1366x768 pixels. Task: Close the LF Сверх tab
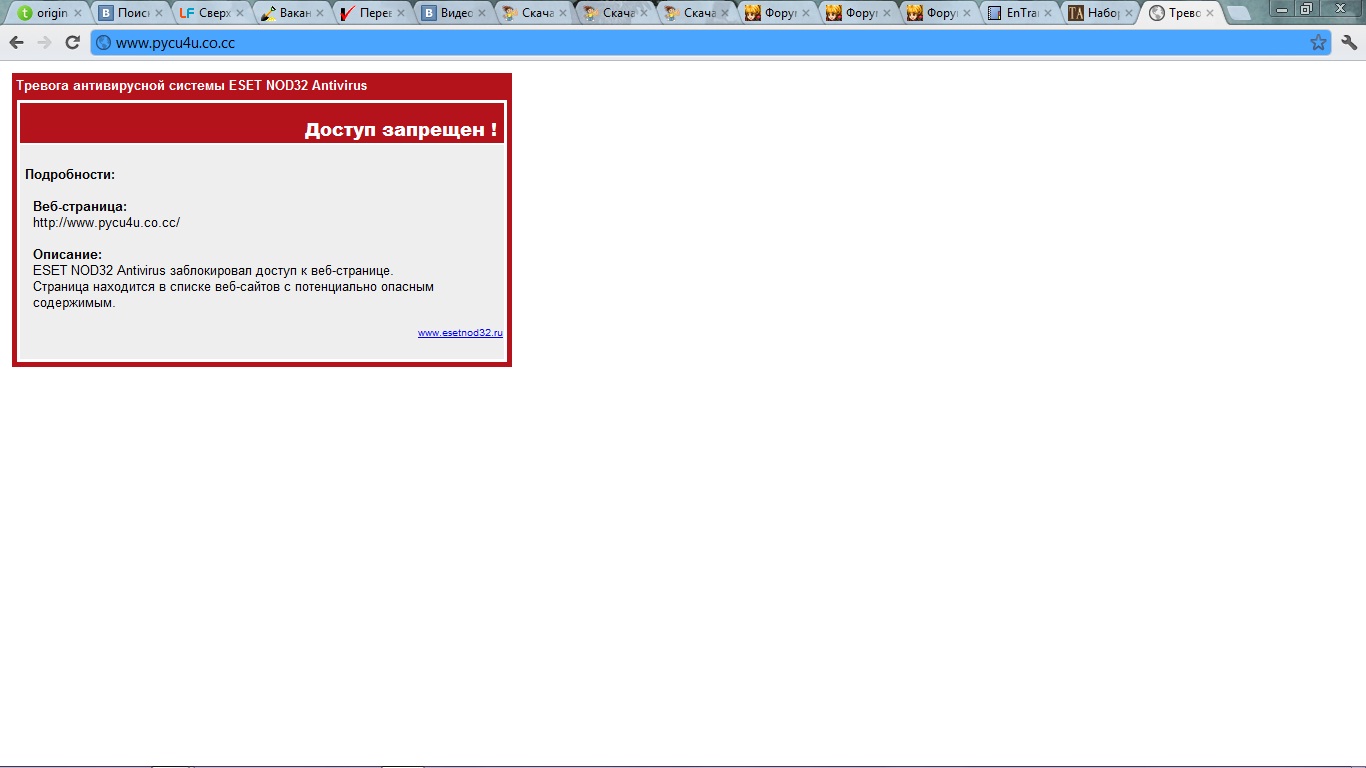pos(238,14)
